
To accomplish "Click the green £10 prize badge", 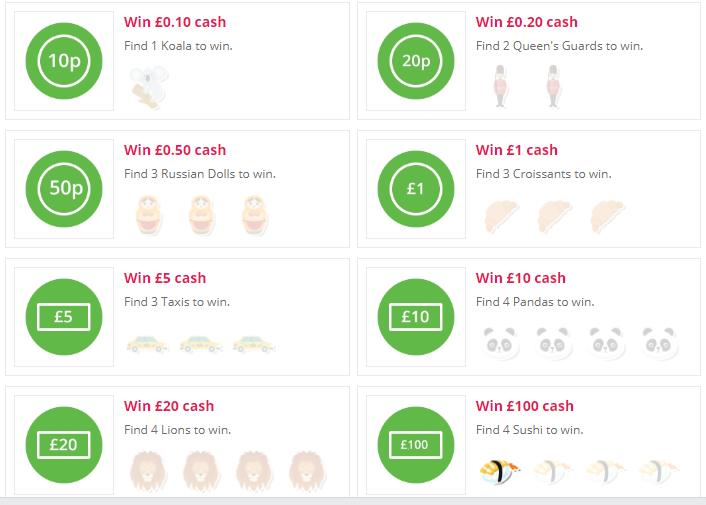I will (416, 317).
